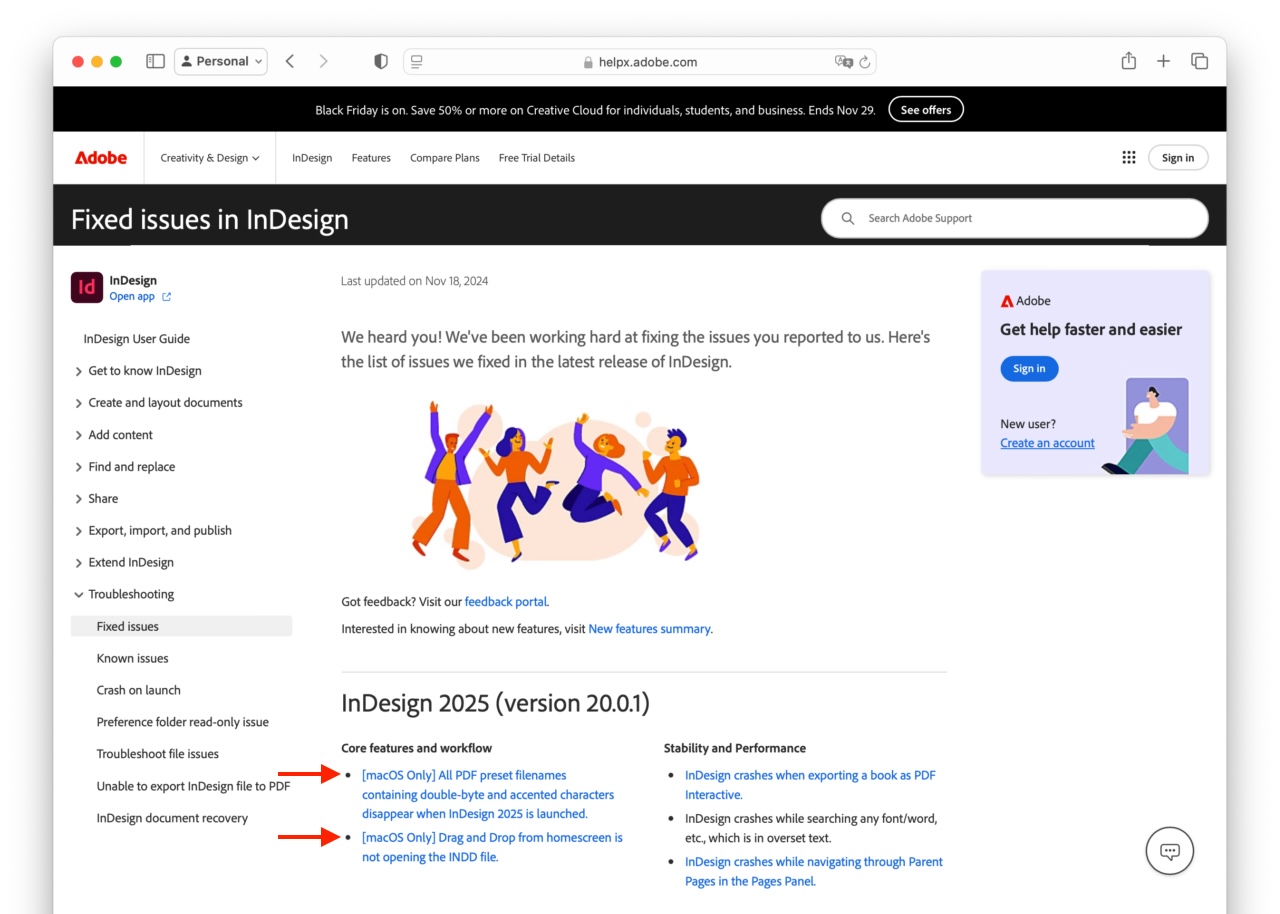The height and width of the screenshot is (914, 1280).
Task: Collapse the Troubleshooting section
Action: [124, 594]
